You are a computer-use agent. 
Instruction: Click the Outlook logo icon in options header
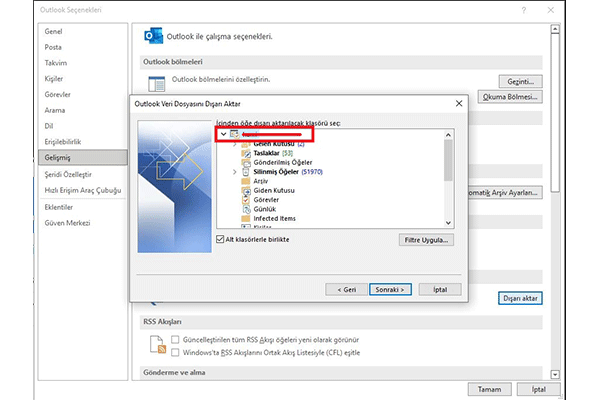[153, 36]
